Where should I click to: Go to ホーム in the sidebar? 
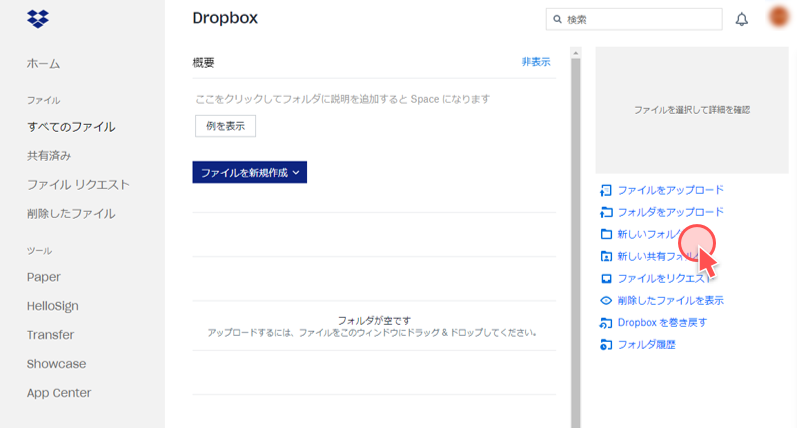[x=43, y=64]
